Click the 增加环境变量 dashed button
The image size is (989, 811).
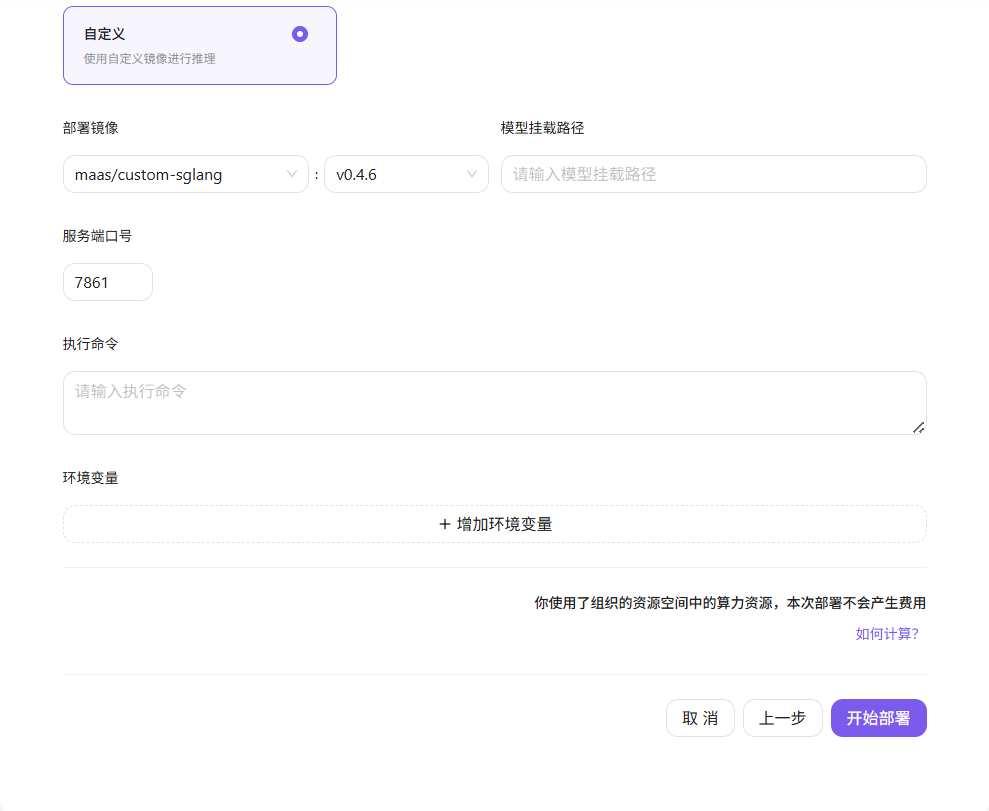[x=494, y=523]
